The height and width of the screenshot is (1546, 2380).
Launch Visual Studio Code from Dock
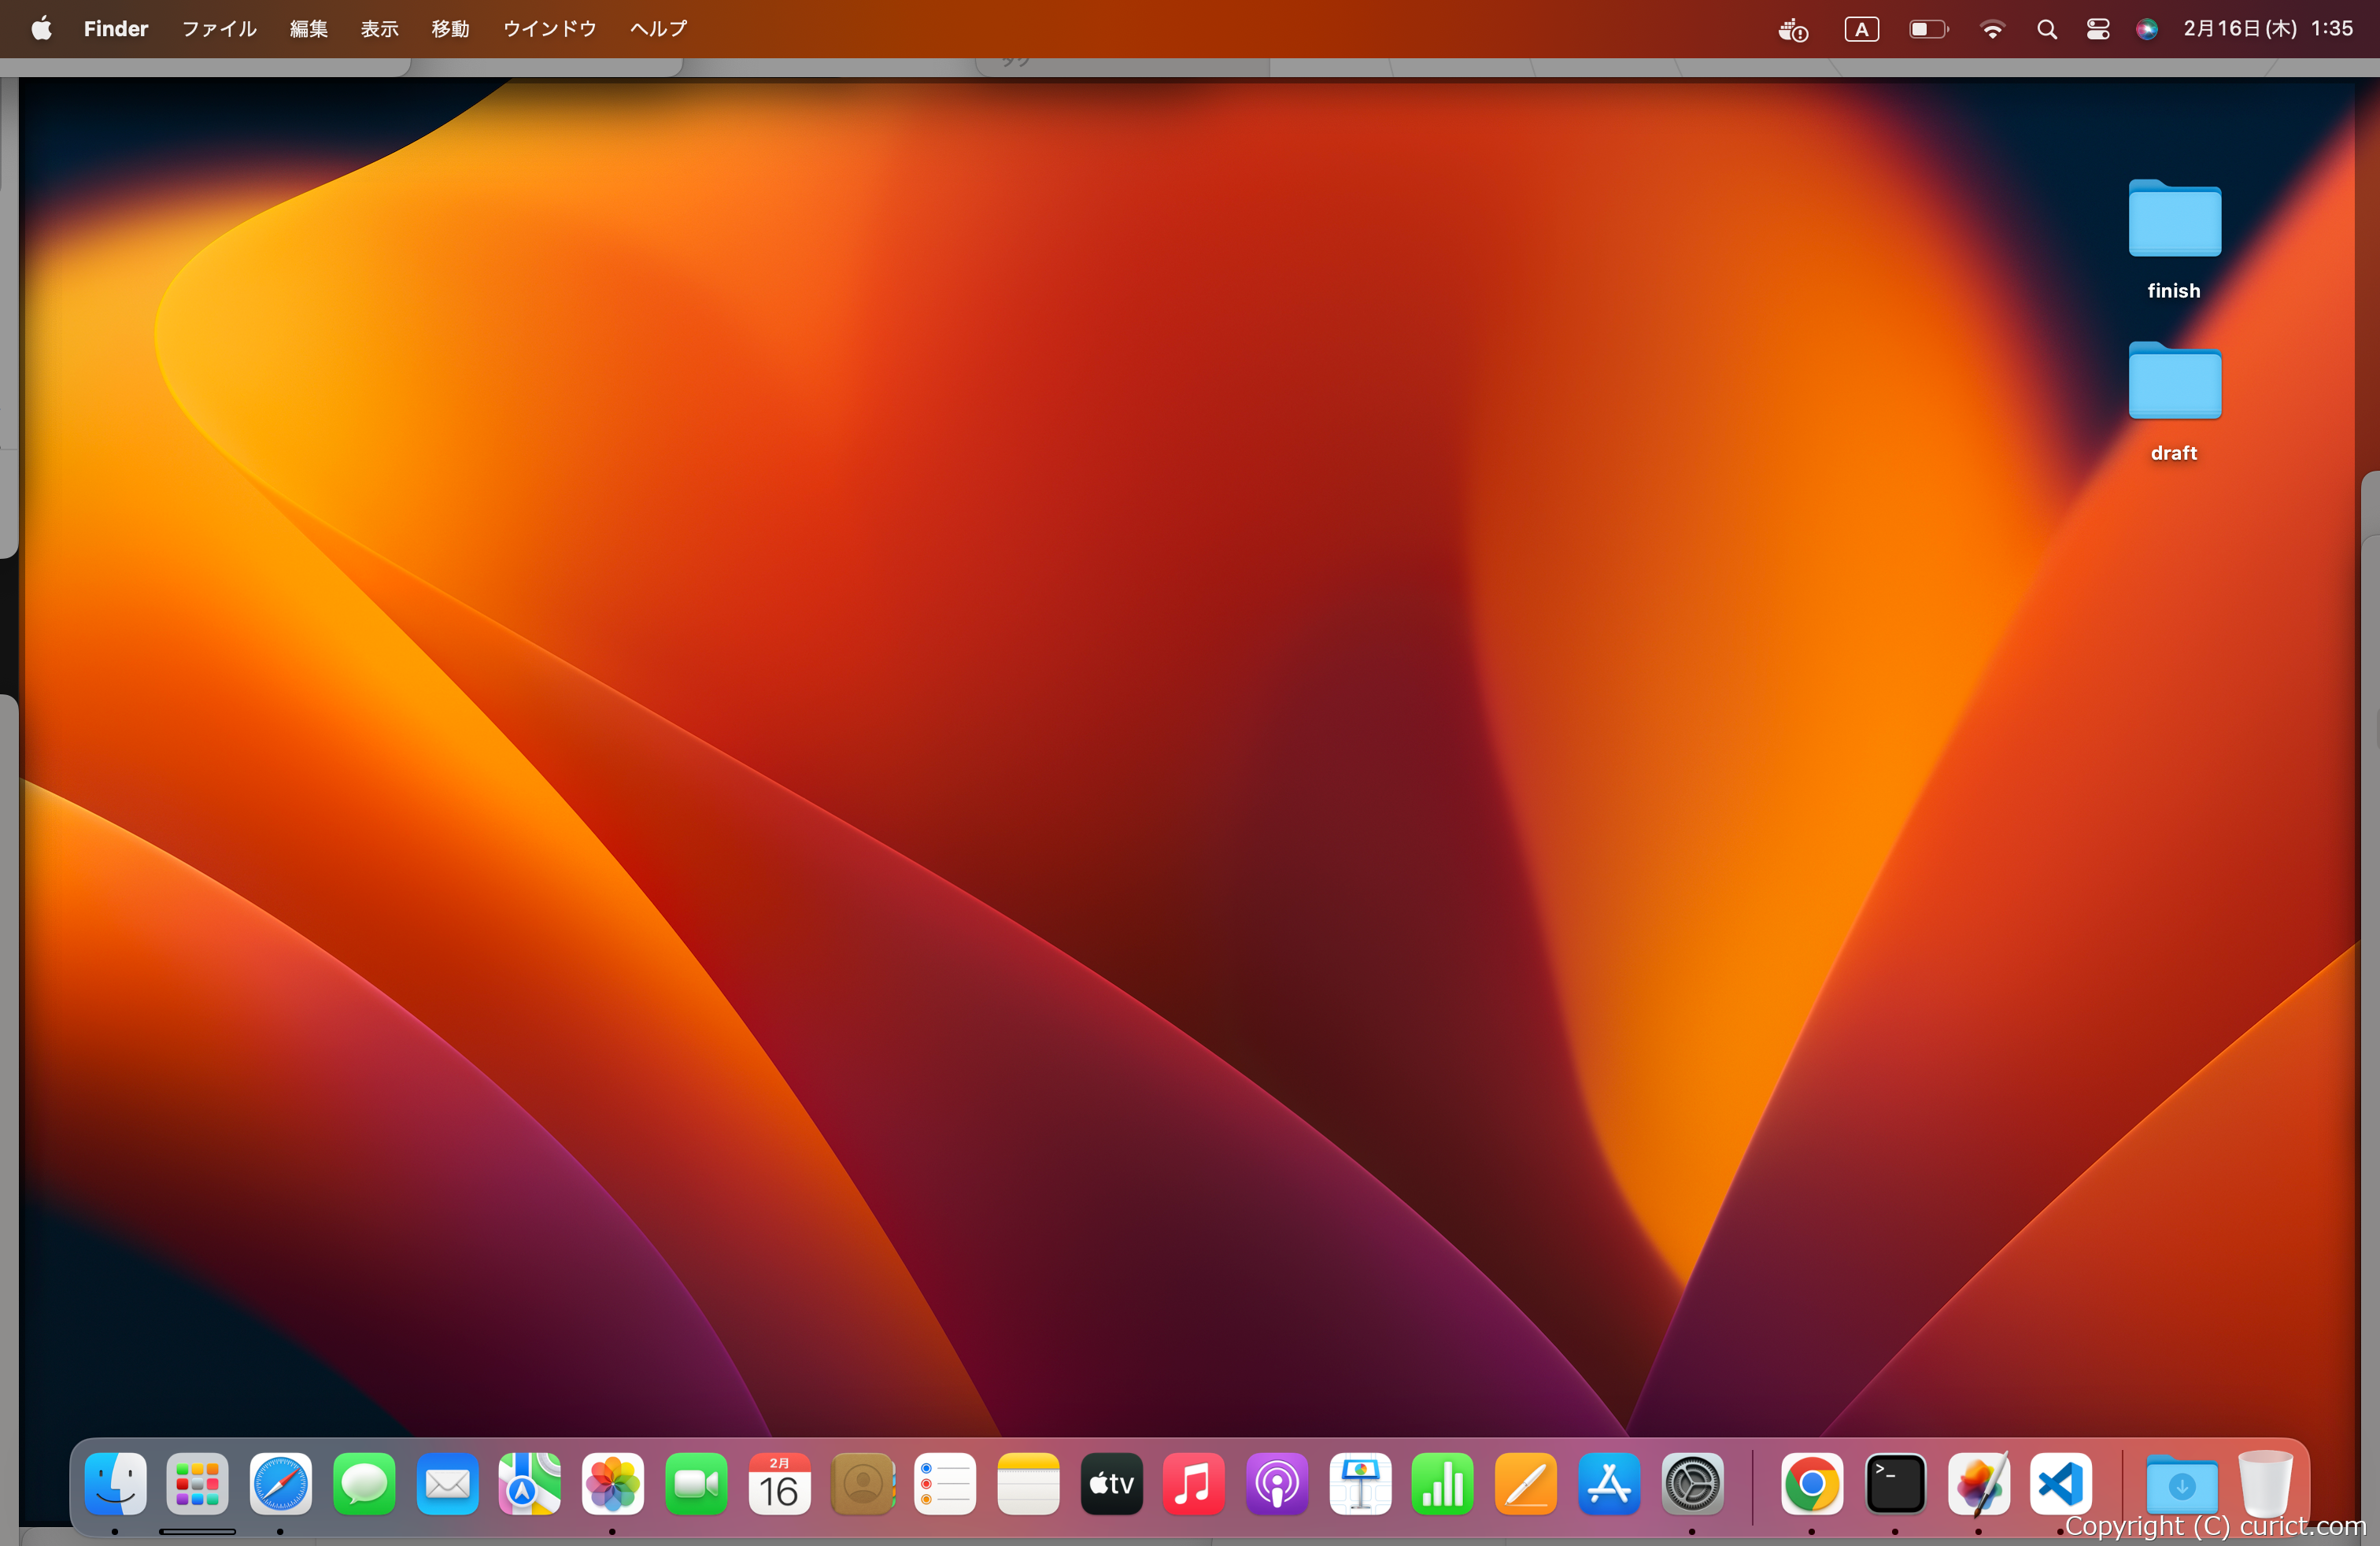[x=2061, y=1484]
